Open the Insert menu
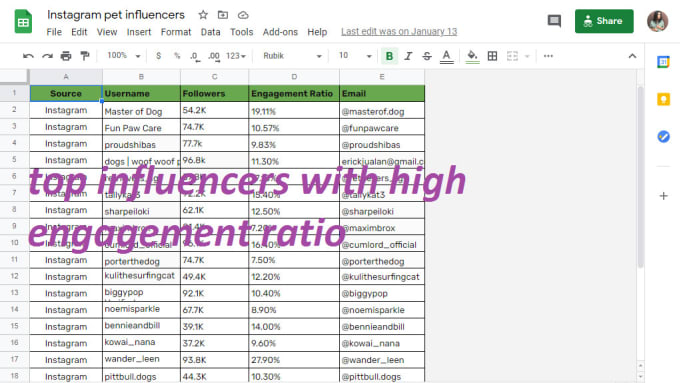Image resolution: width=680 pixels, height=383 pixels. tap(139, 32)
